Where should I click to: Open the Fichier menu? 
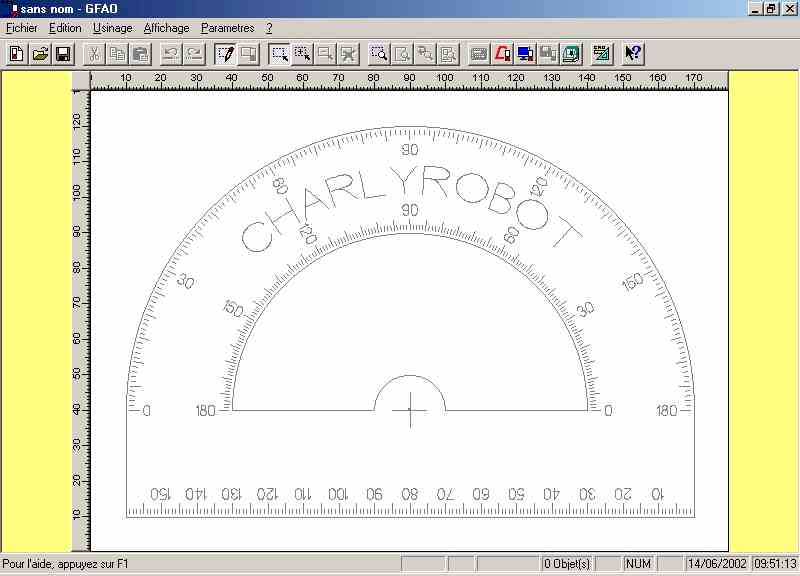tap(22, 28)
